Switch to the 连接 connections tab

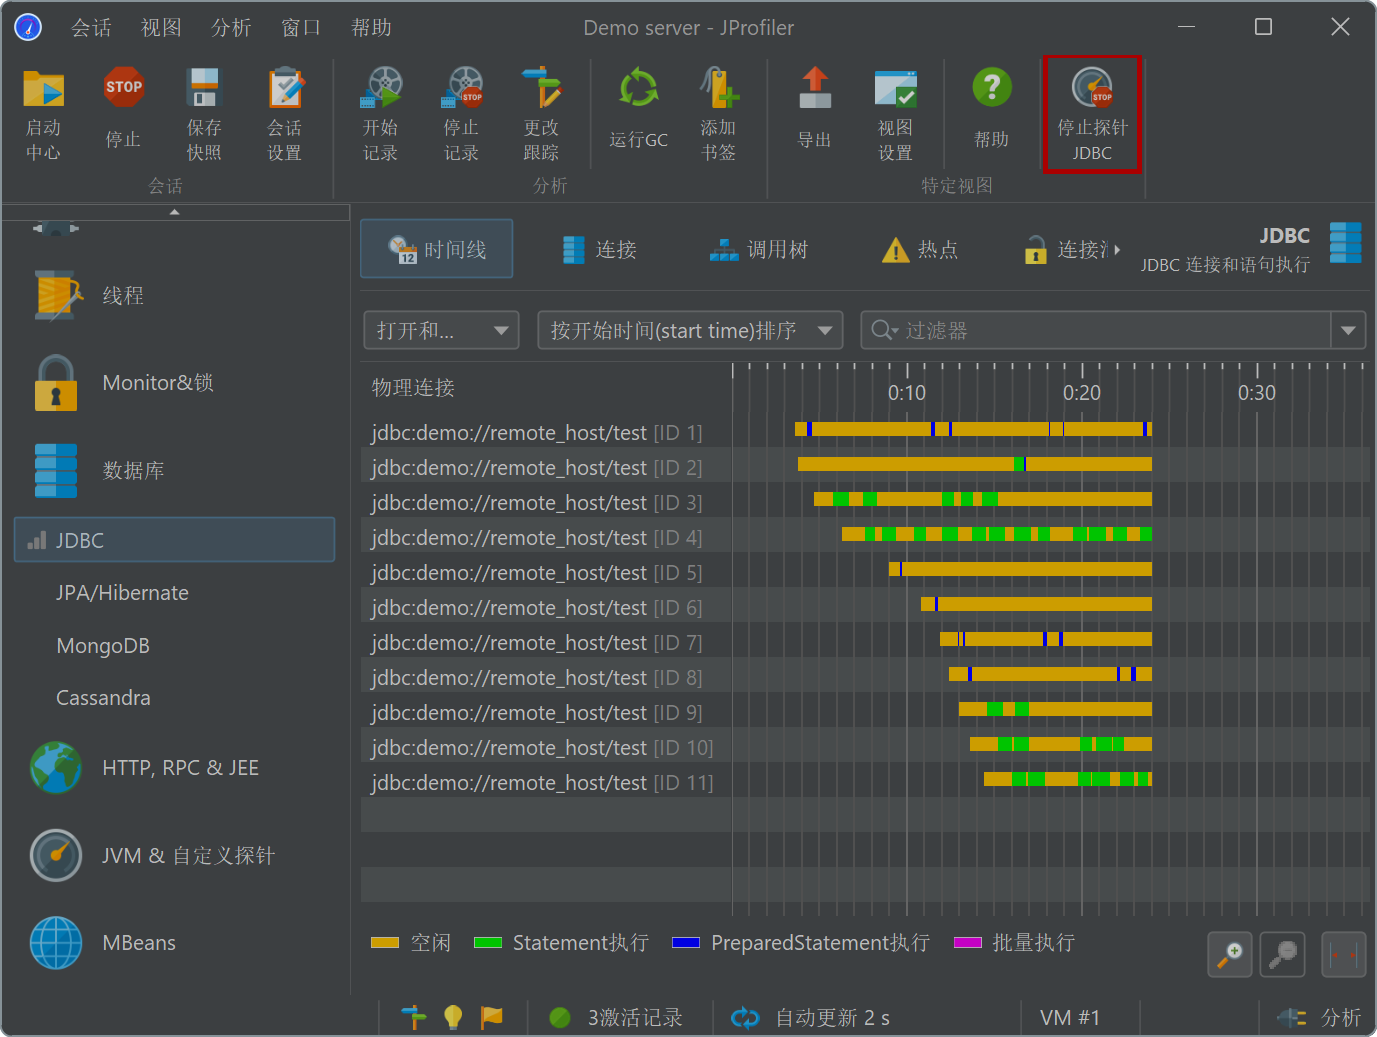(x=599, y=250)
